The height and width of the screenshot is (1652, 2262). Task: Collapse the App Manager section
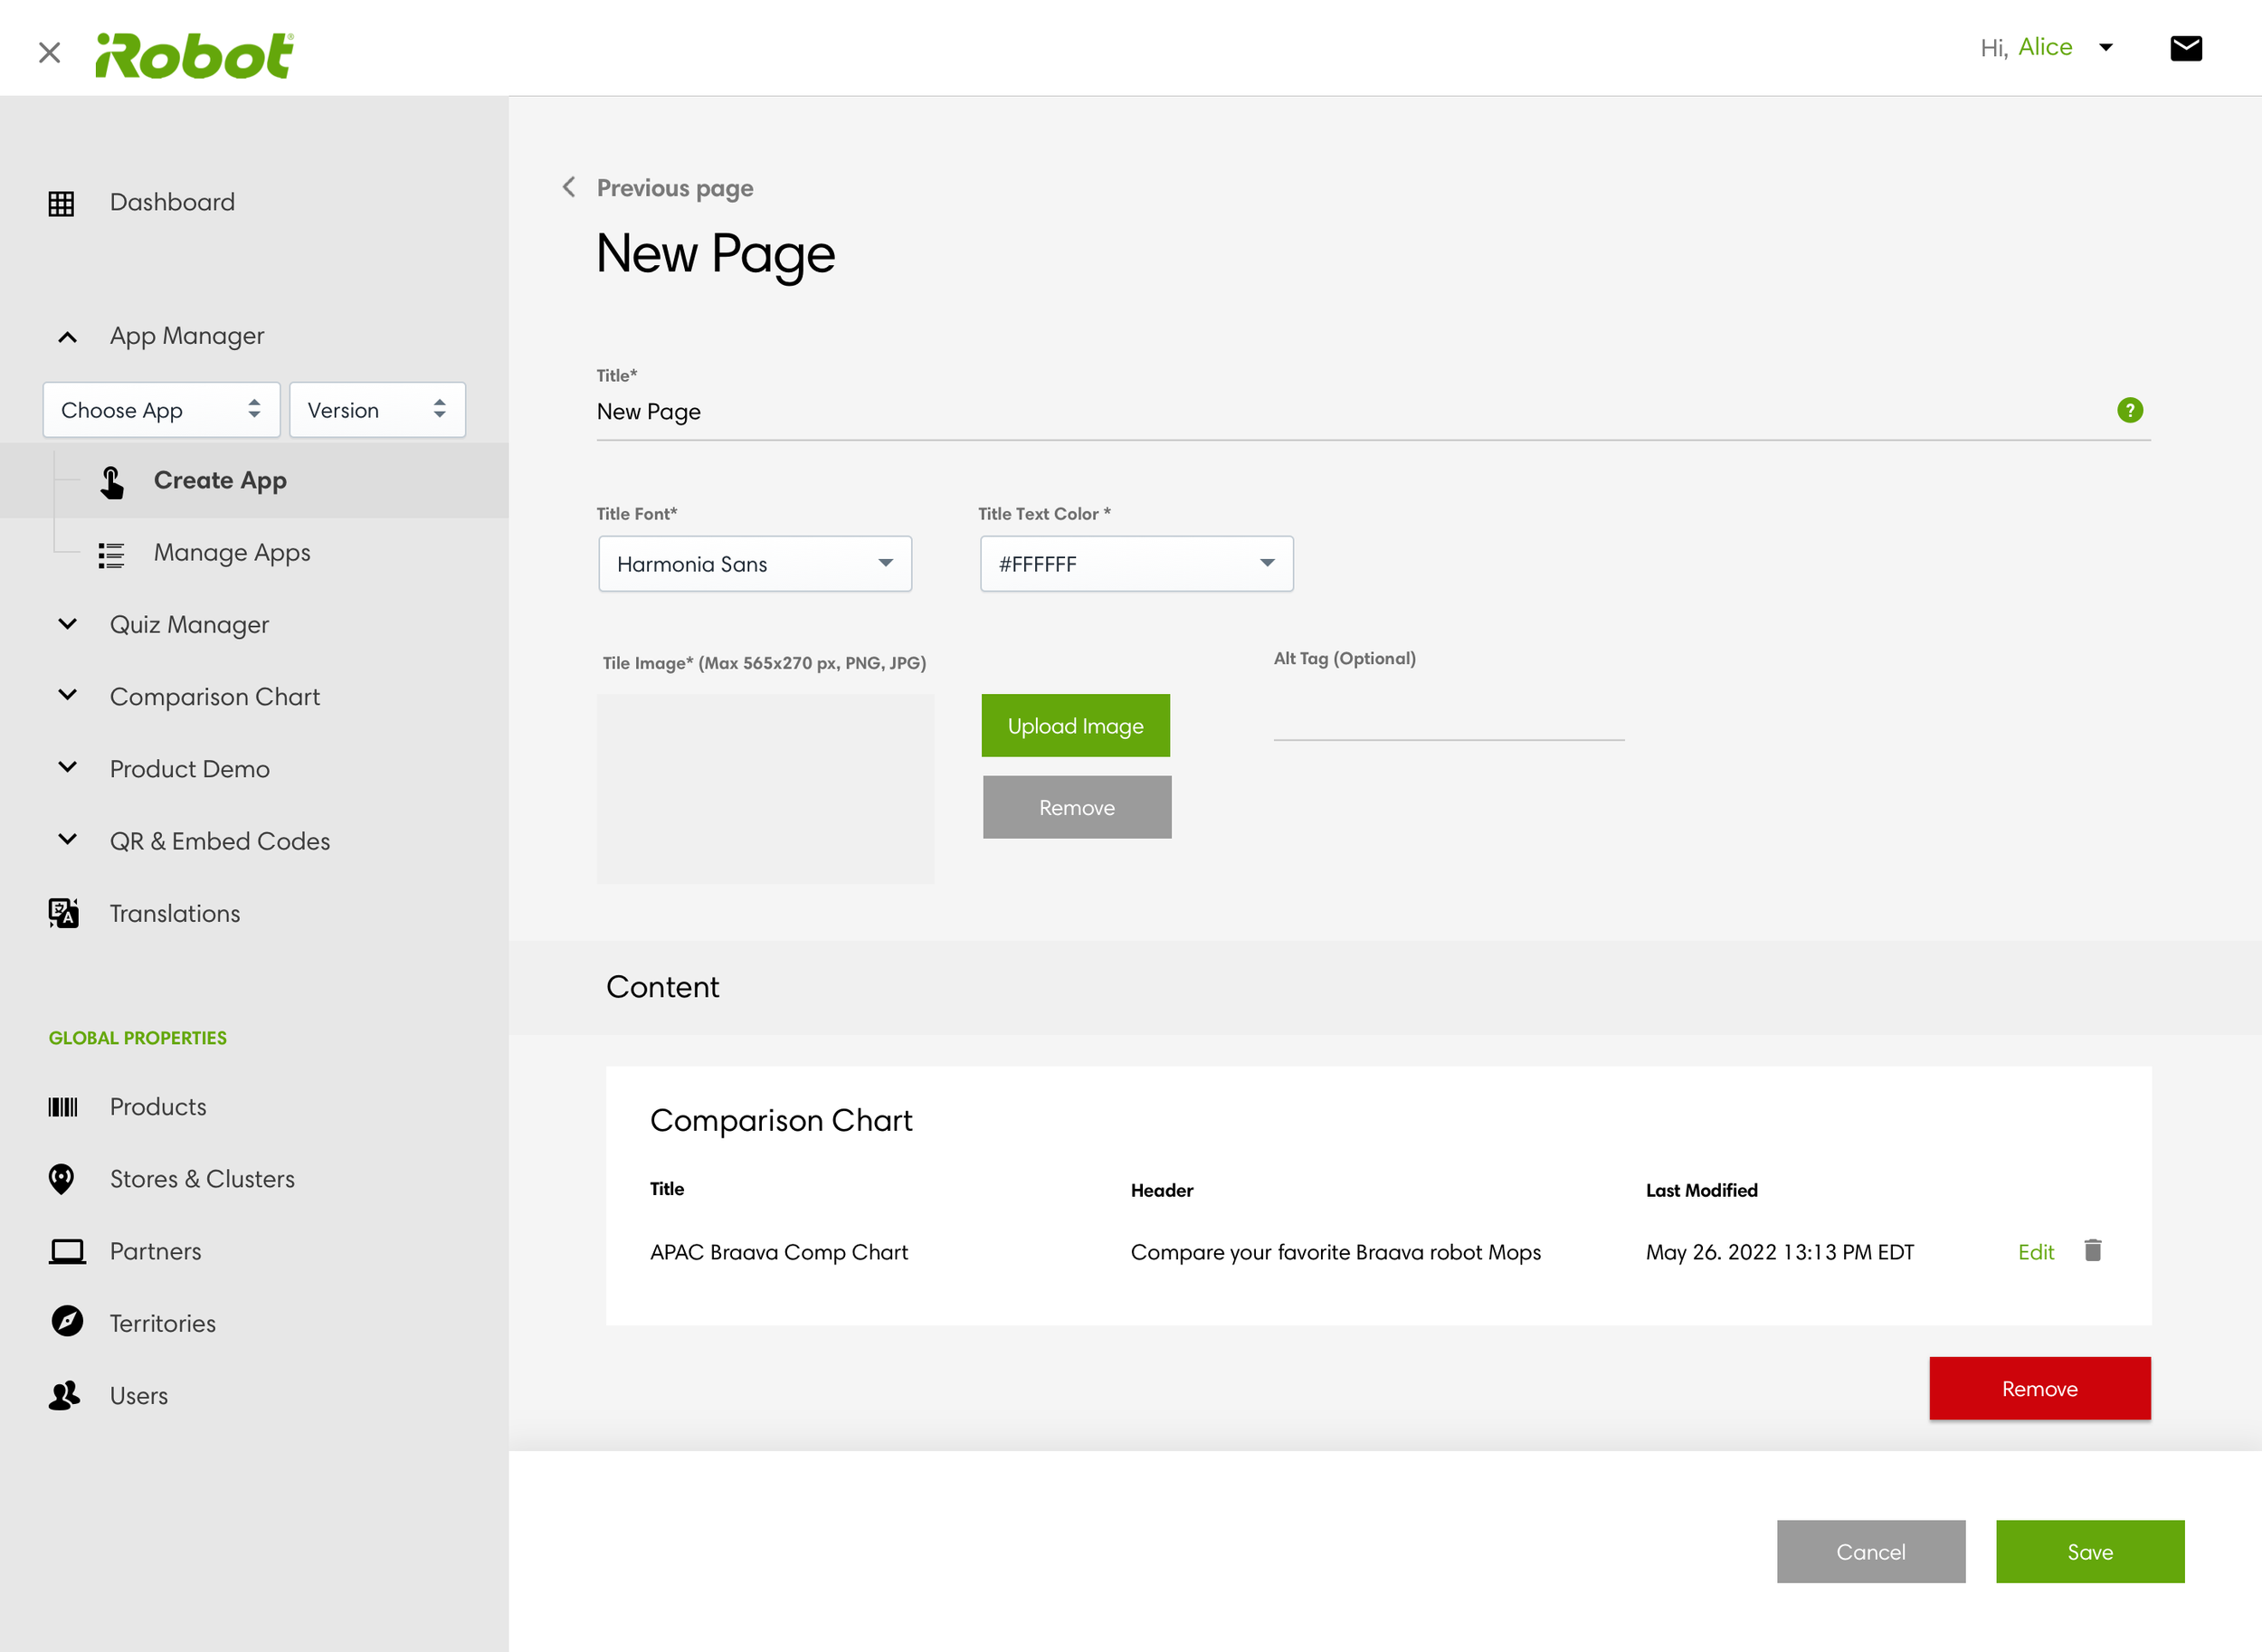pos(68,337)
